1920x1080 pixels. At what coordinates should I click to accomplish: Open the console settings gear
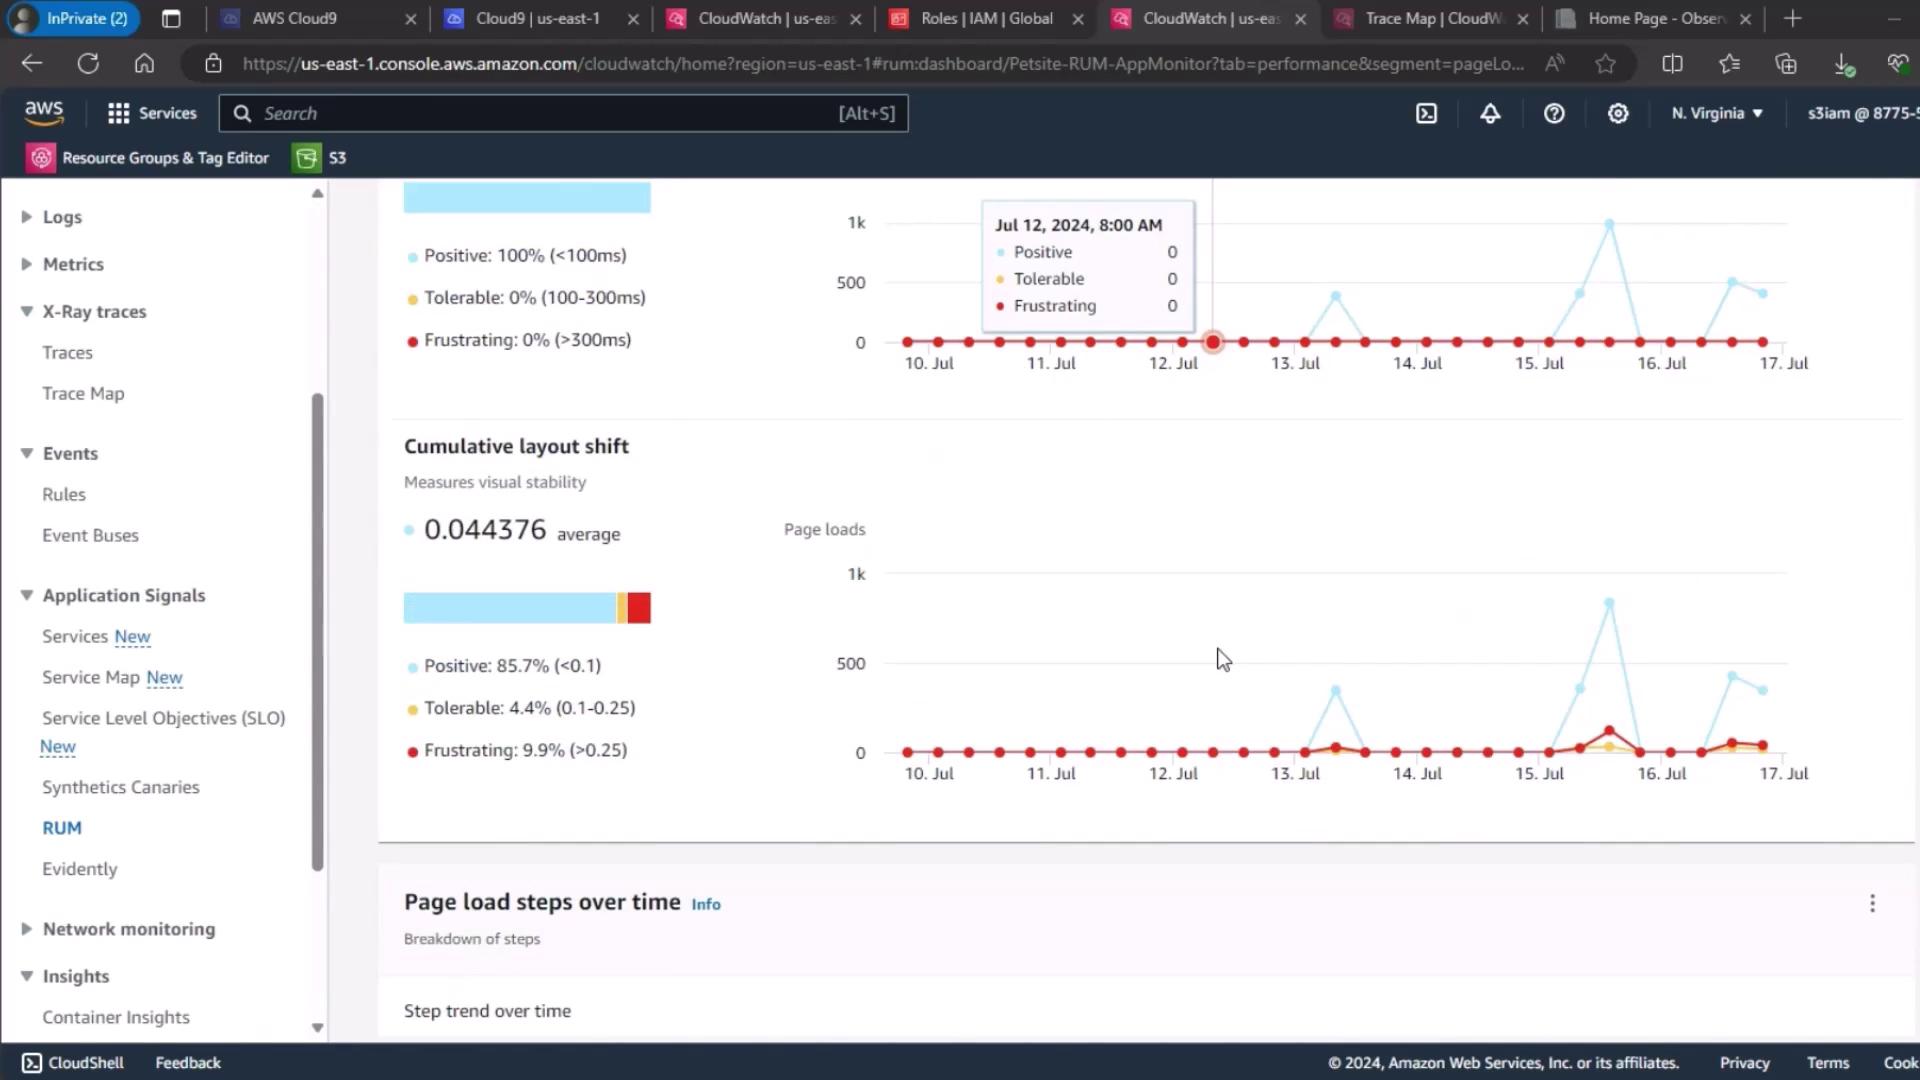[x=1618, y=113]
